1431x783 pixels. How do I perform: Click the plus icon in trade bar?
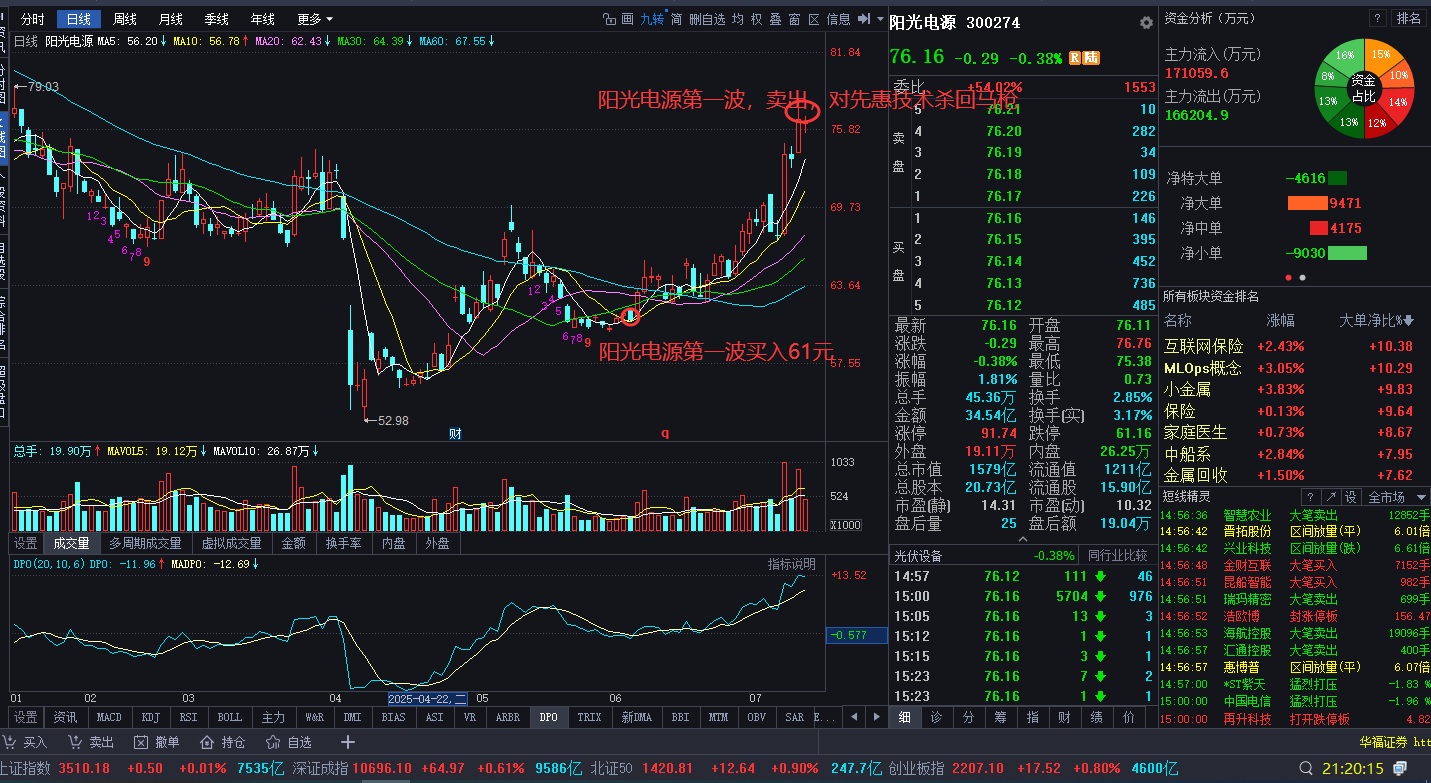(348, 742)
